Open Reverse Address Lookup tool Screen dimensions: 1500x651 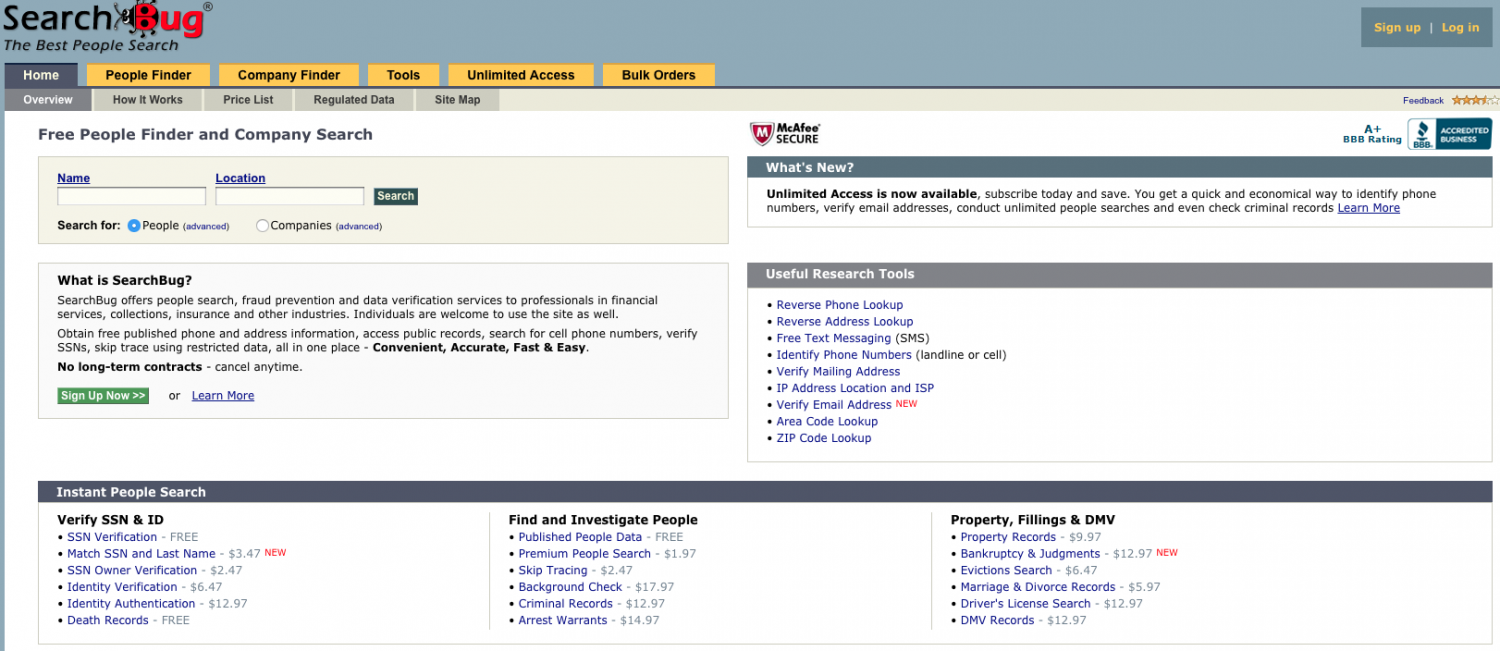845,322
